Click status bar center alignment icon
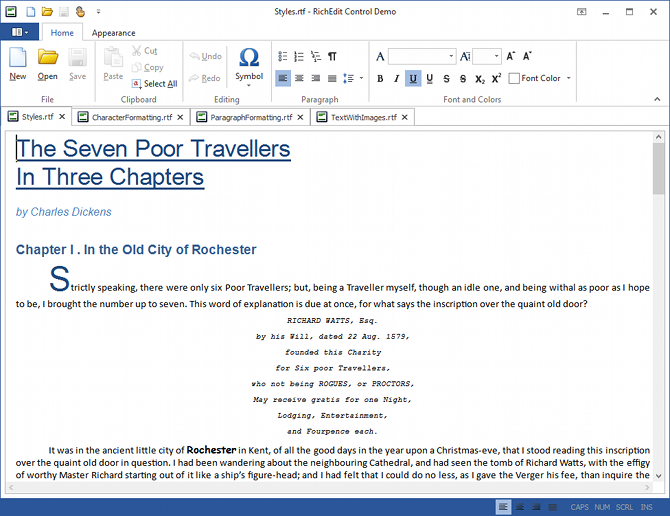The height and width of the screenshot is (516, 670). 520,507
